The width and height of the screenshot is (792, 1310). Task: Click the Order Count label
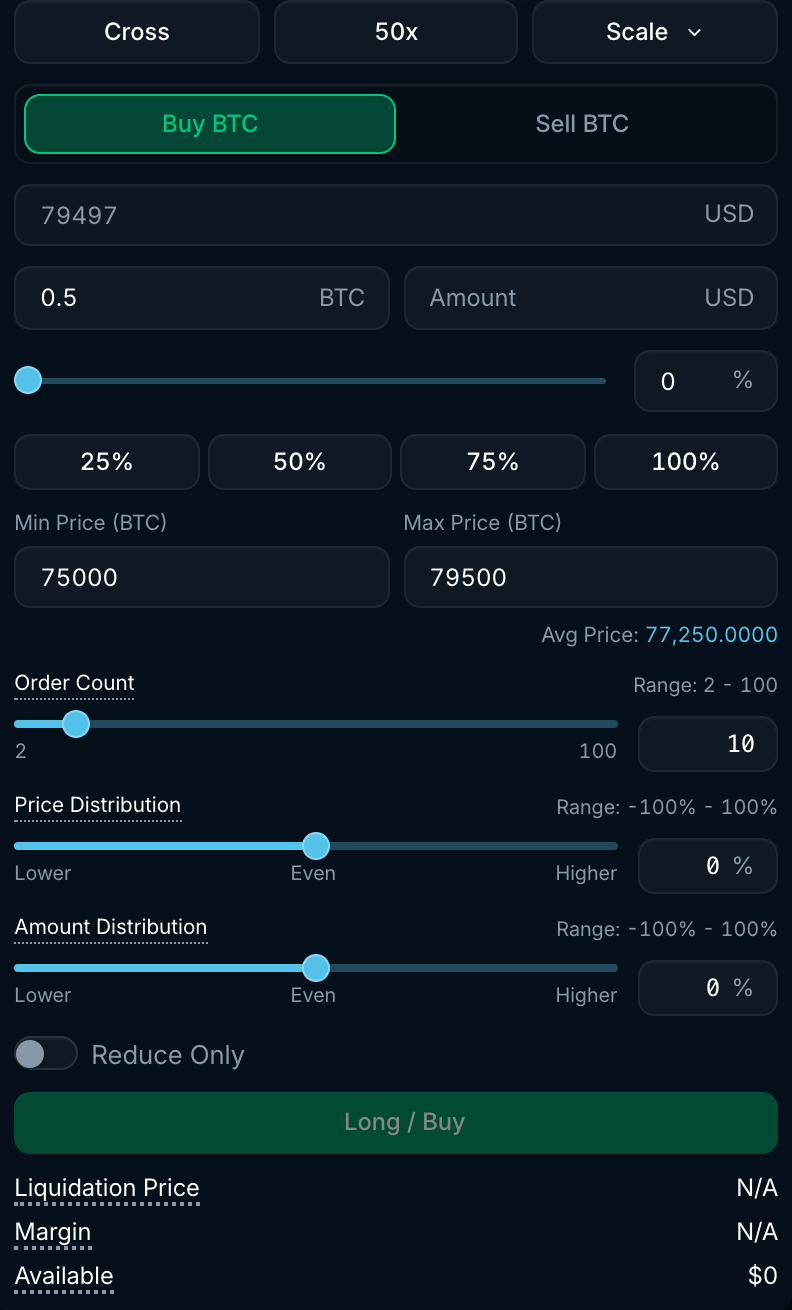[x=75, y=683]
